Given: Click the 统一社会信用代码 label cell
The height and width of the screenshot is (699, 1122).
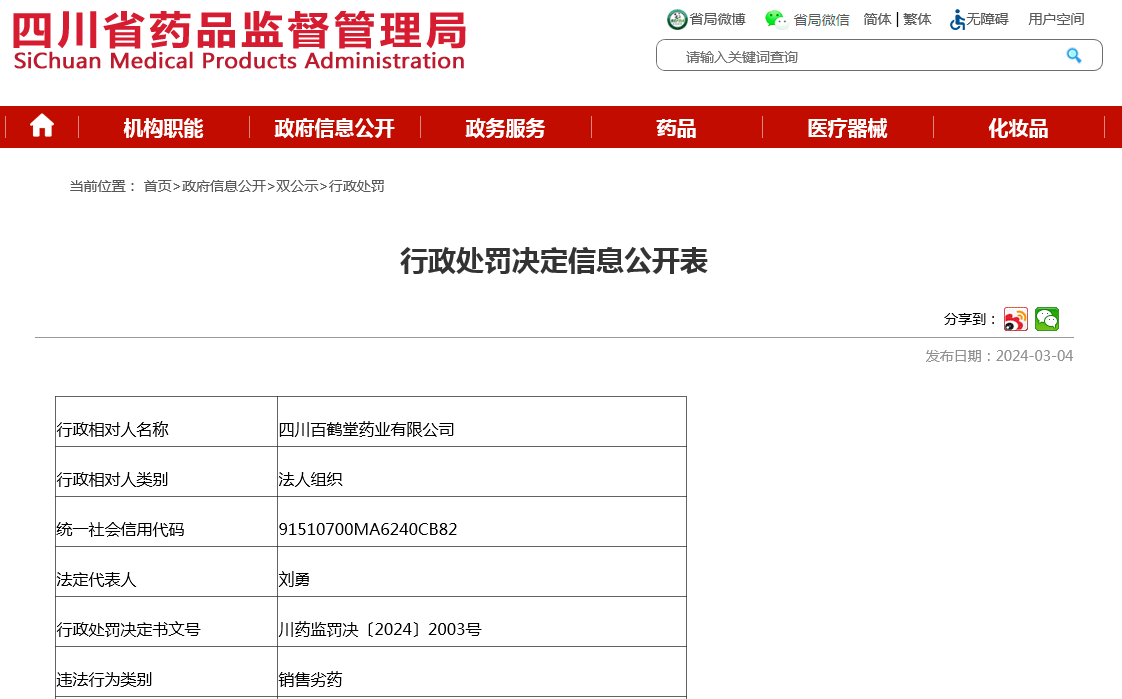Looking at the screenshot, I should click(166, 522).
